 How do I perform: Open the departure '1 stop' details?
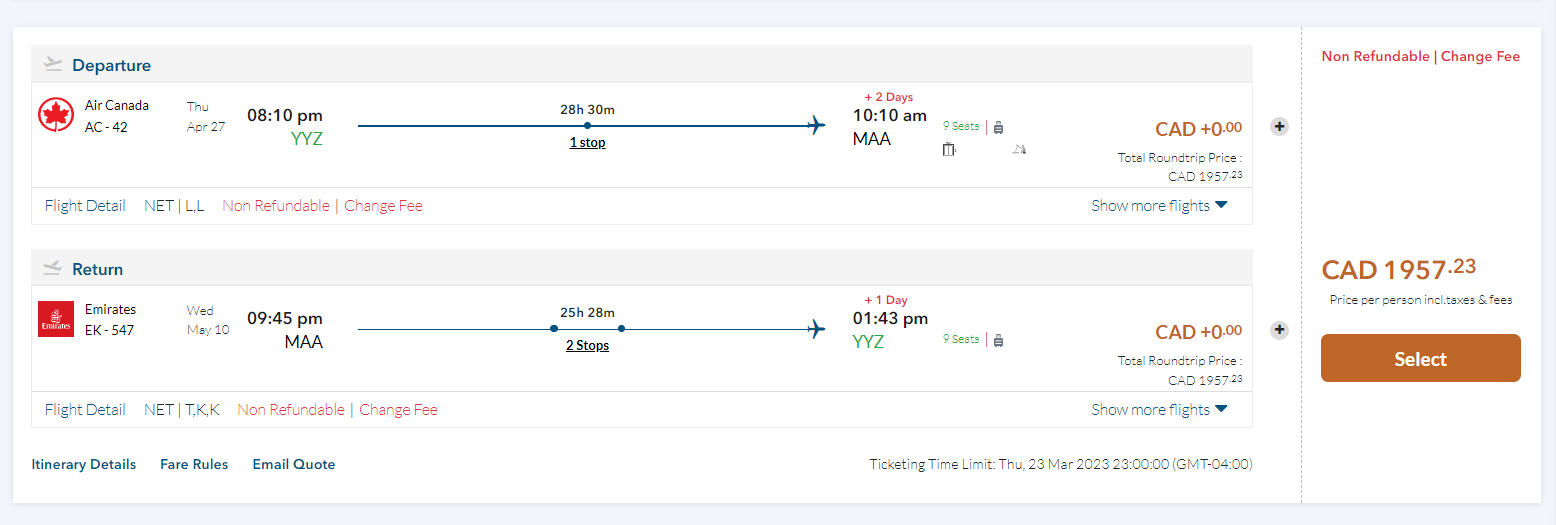(x=587, y=142)
